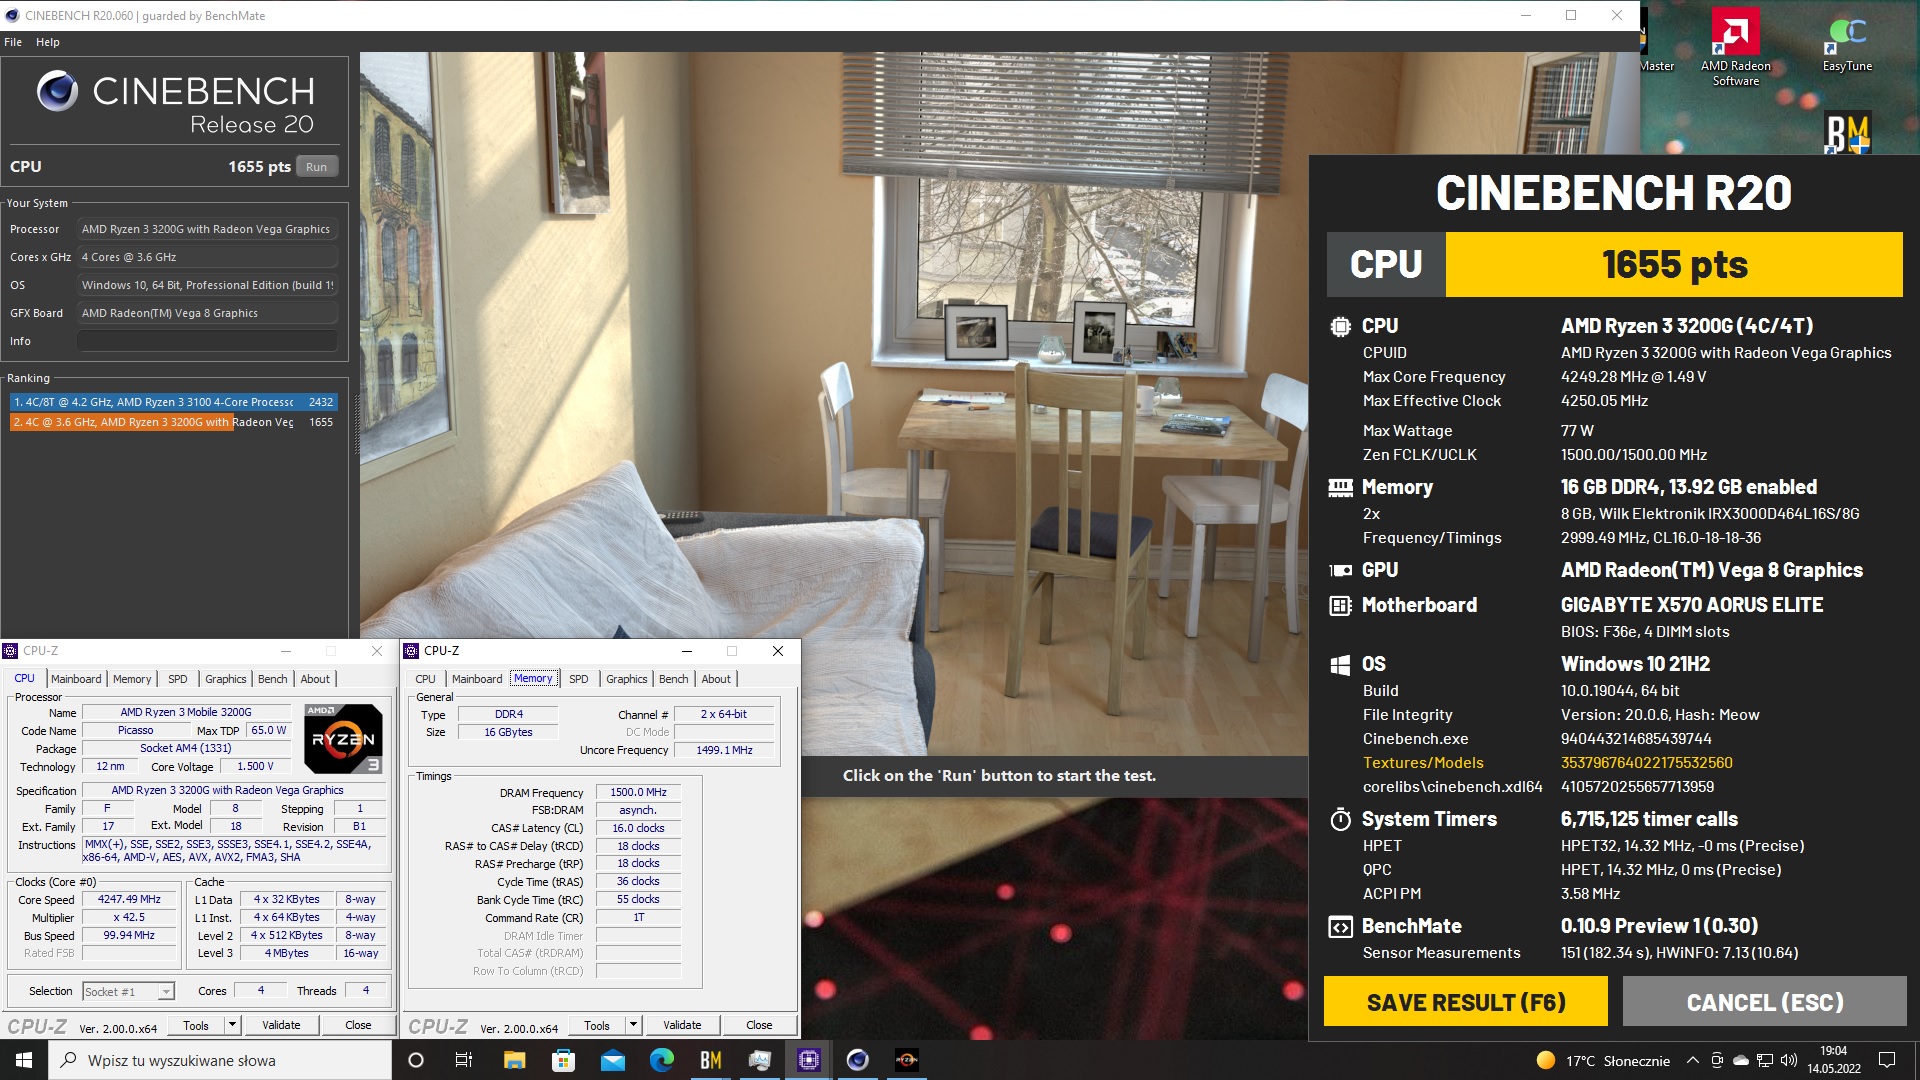Viewport: 1920px width, 1080px height.
Task: Open Bench tab in right CPU-Z window
Action: (x=674, y=679)
